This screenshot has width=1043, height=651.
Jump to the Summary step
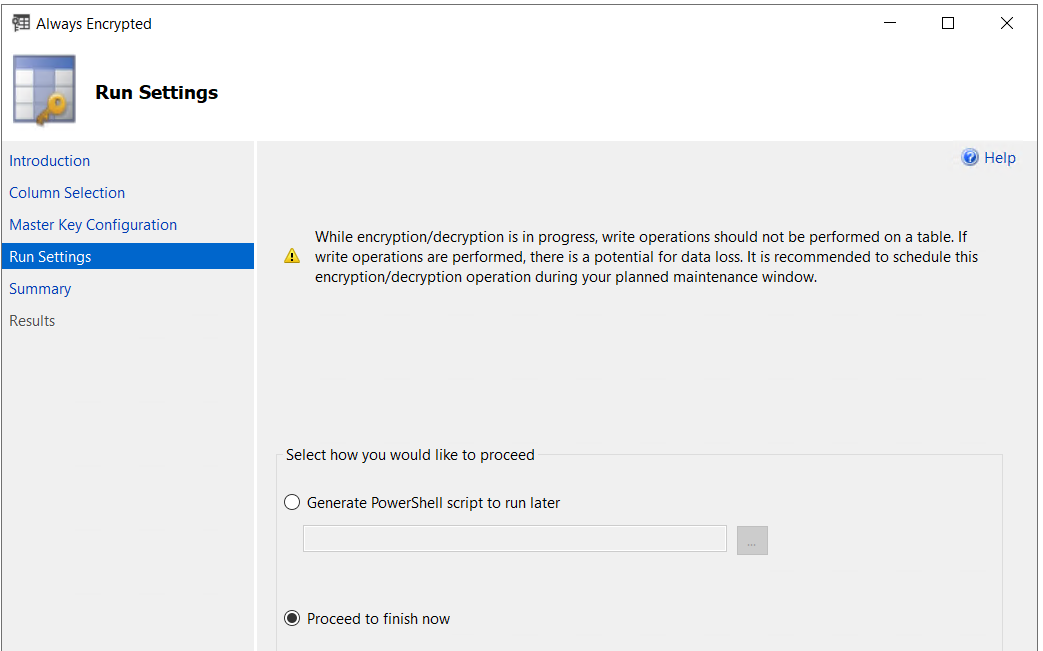pos(40,289)
